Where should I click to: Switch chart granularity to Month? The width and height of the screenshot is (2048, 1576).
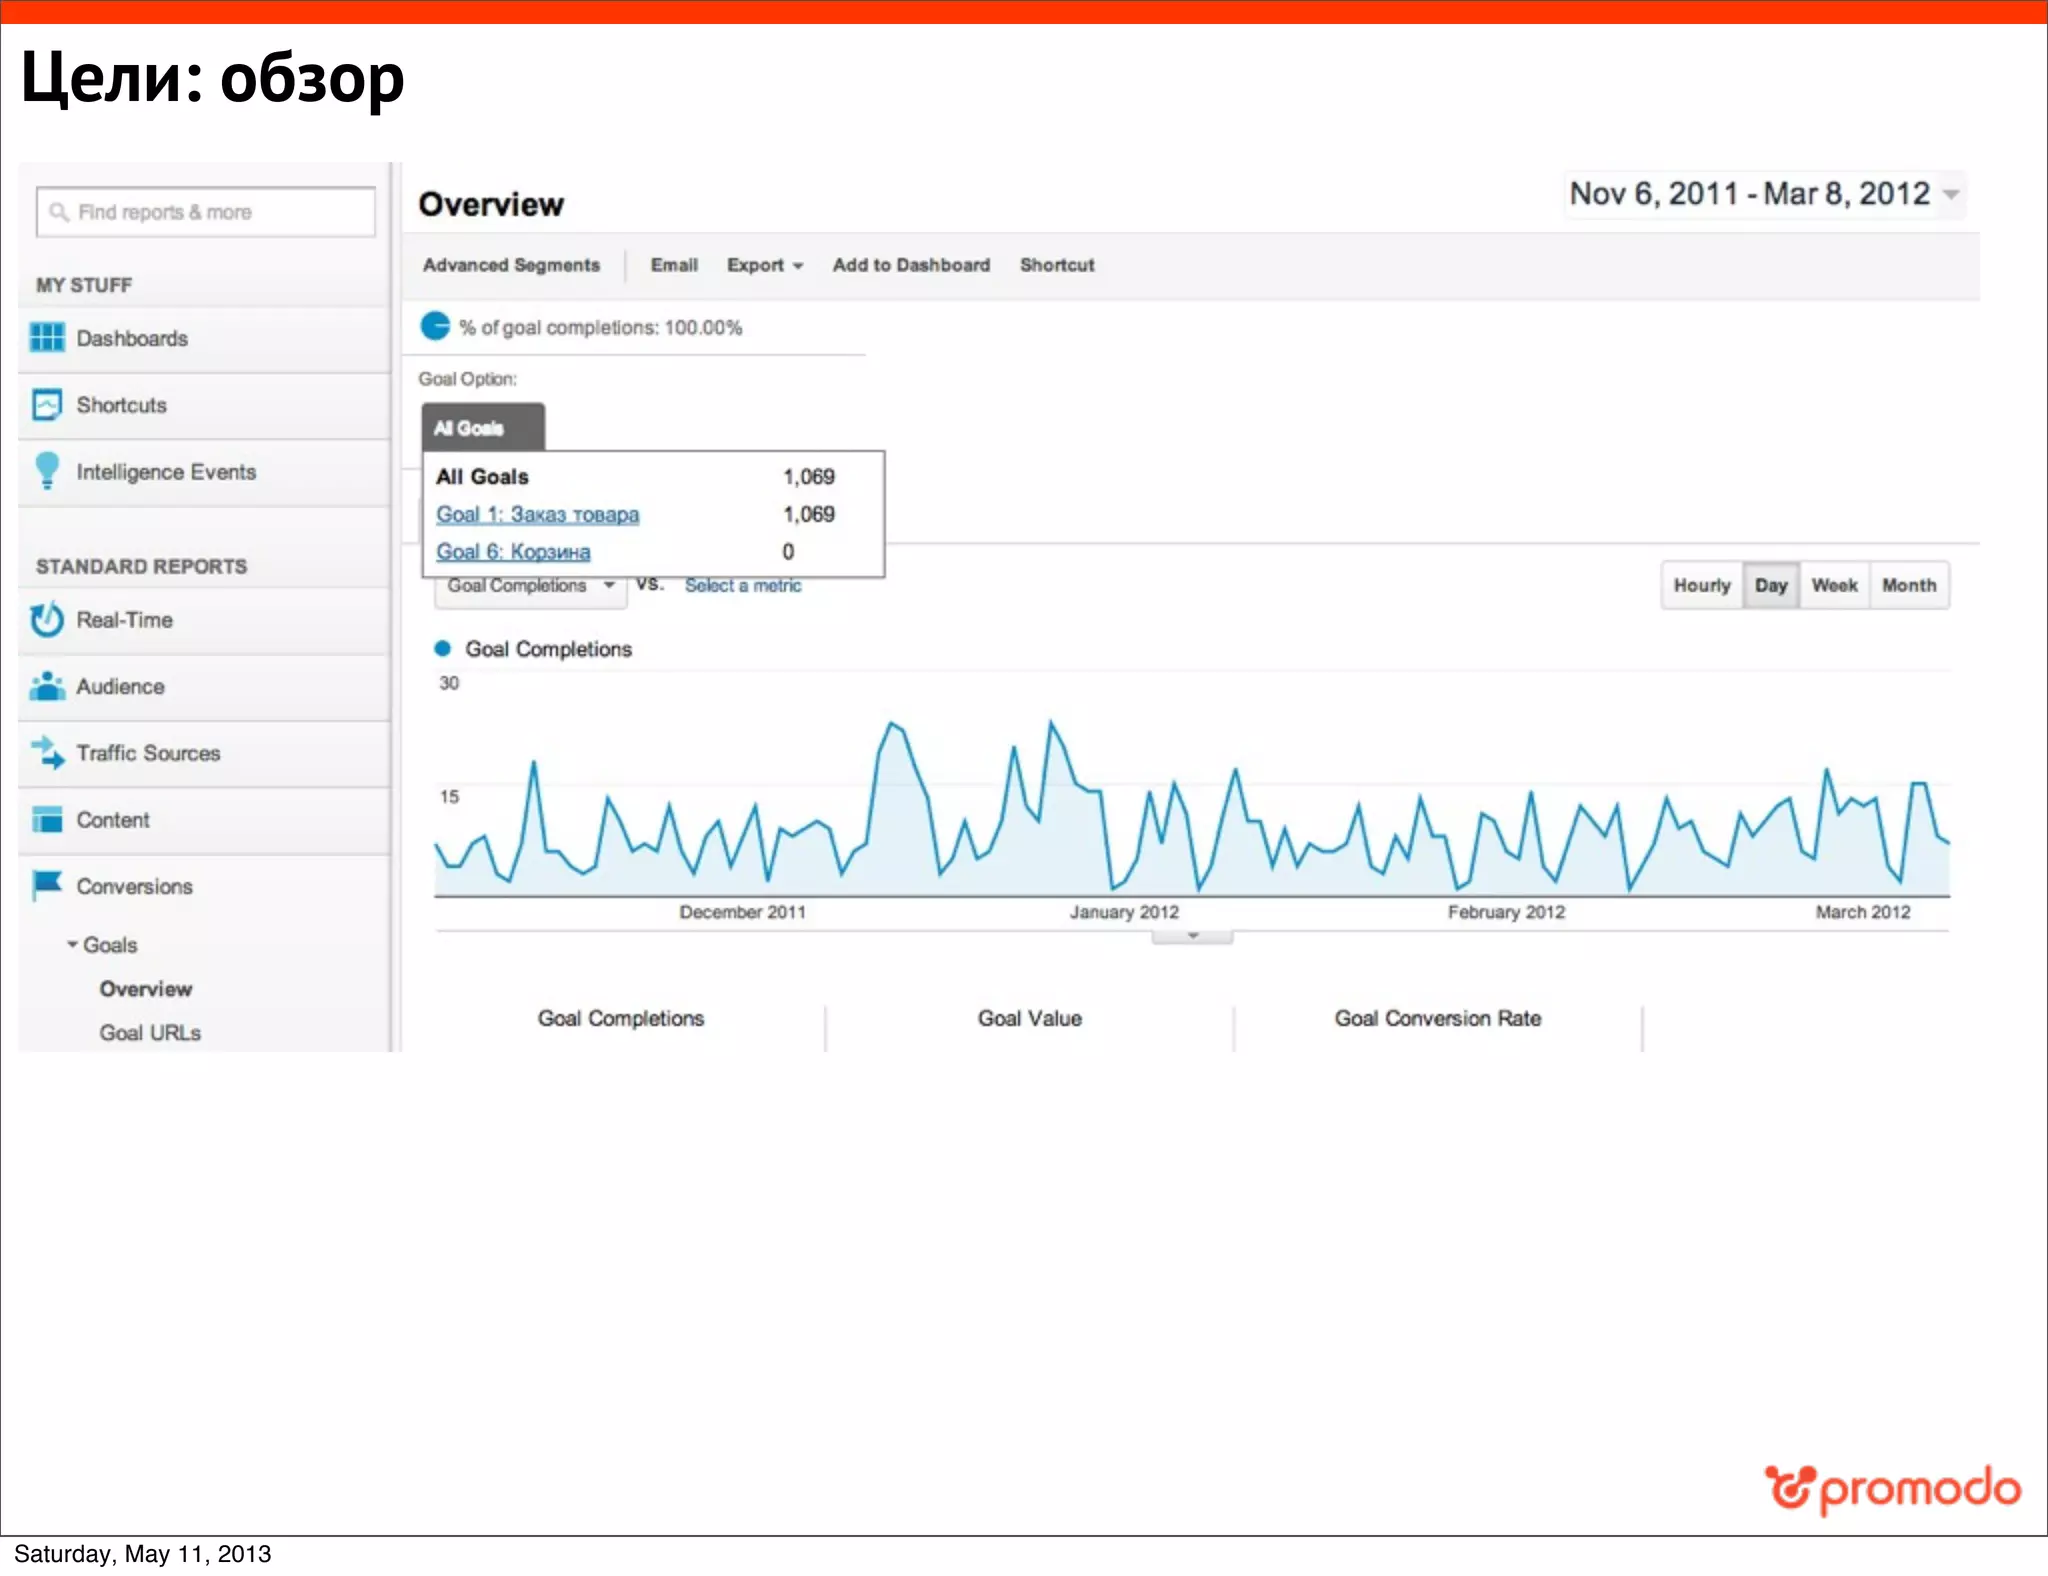[1908, 585]
